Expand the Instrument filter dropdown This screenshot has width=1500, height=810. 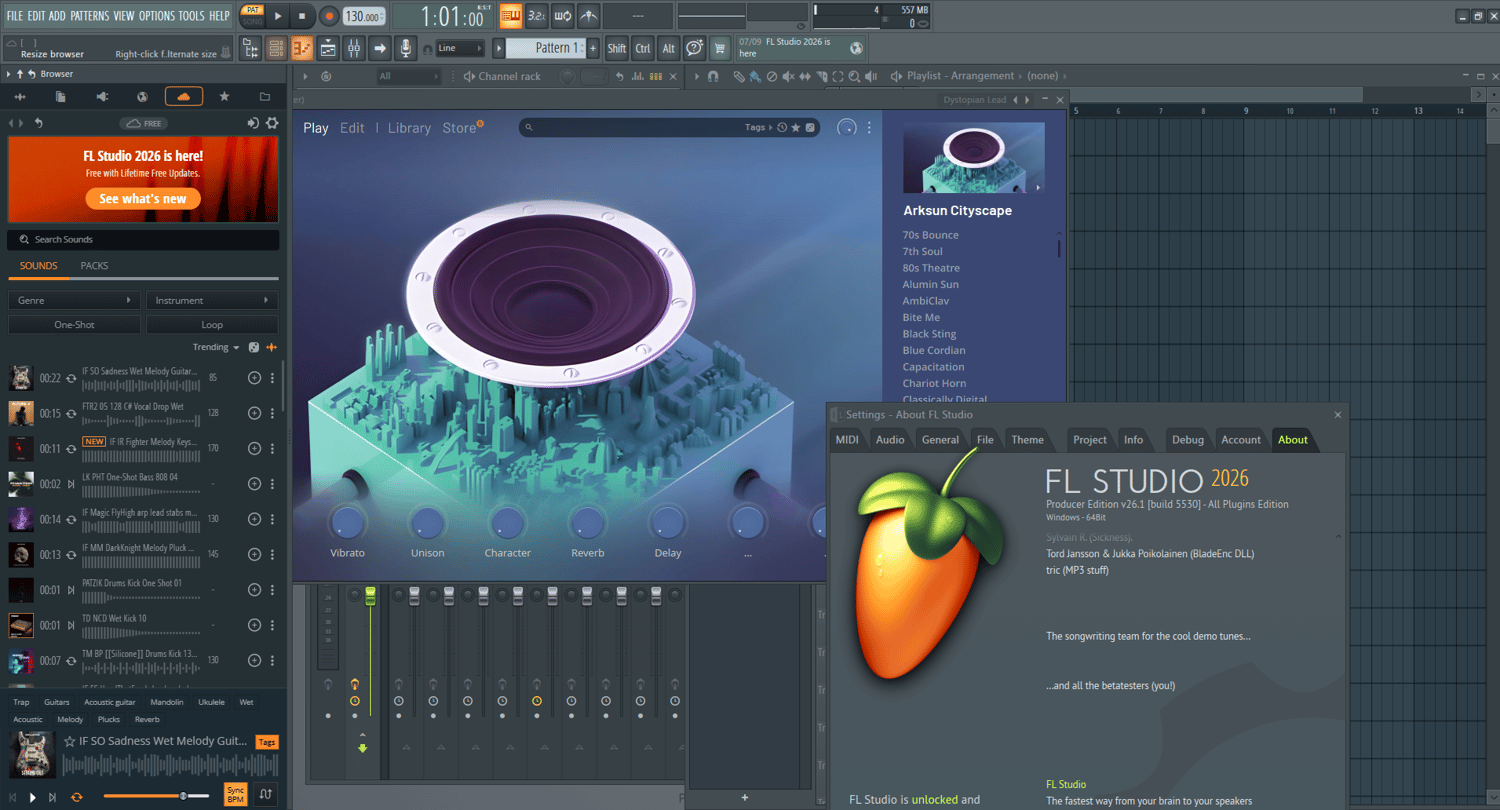[212, 300]
